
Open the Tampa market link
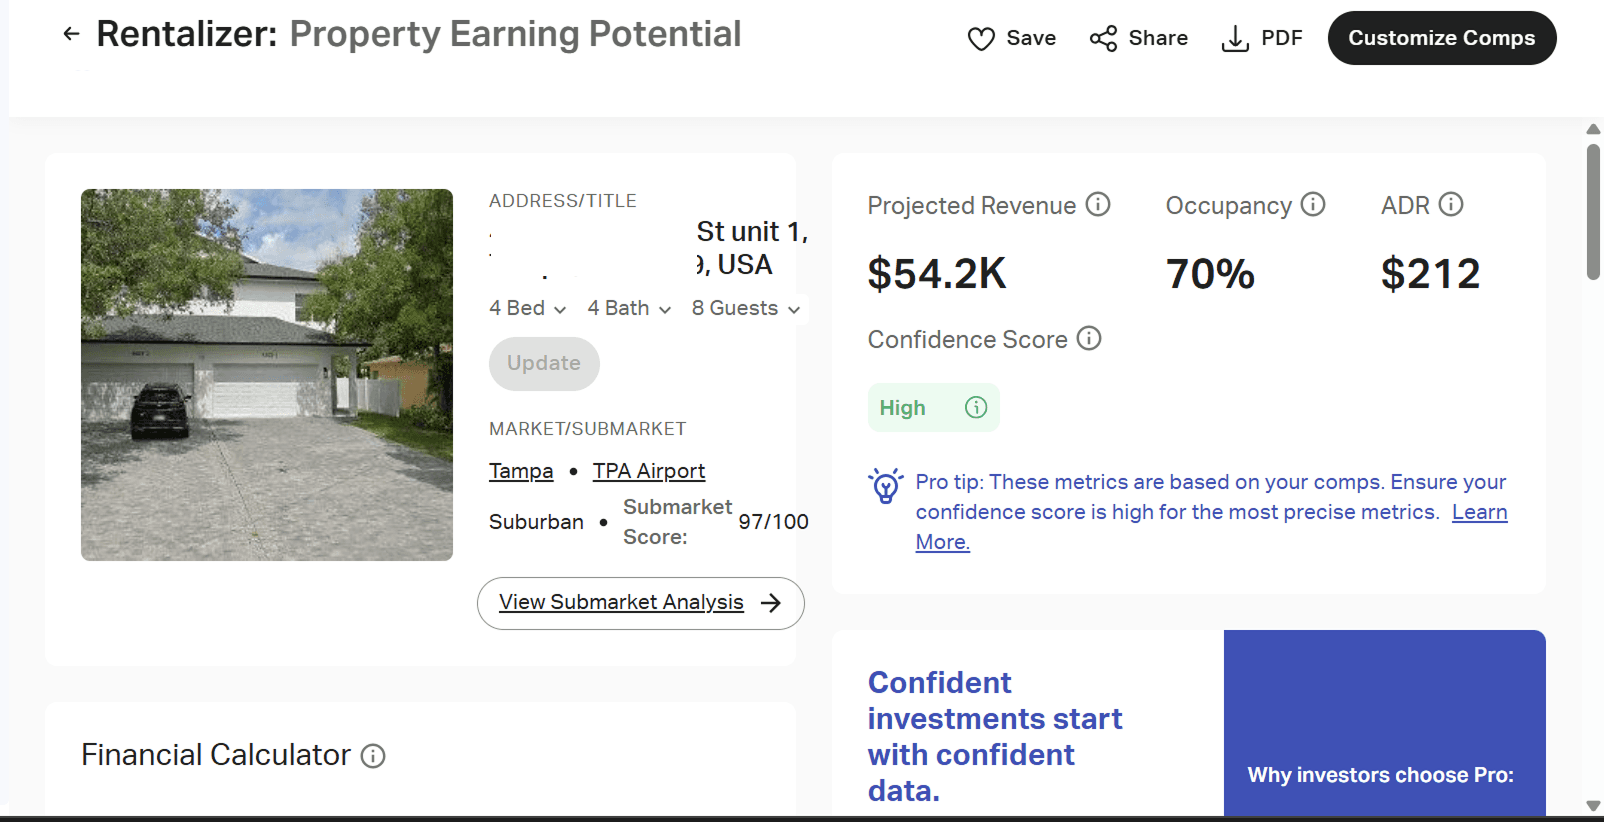(x=521, y=471)
